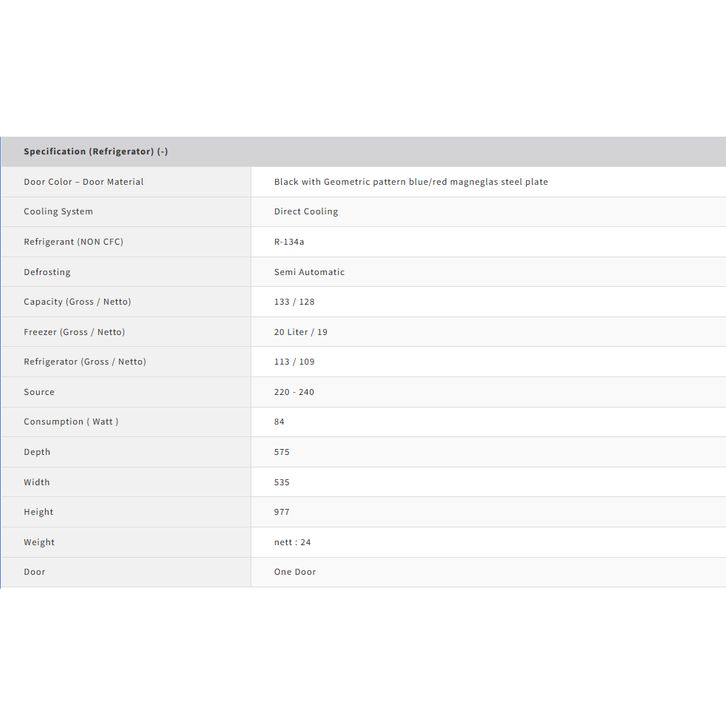
Task: Click the Freezer (Gross / Netto) label
Action: click(x=74, y=332)
